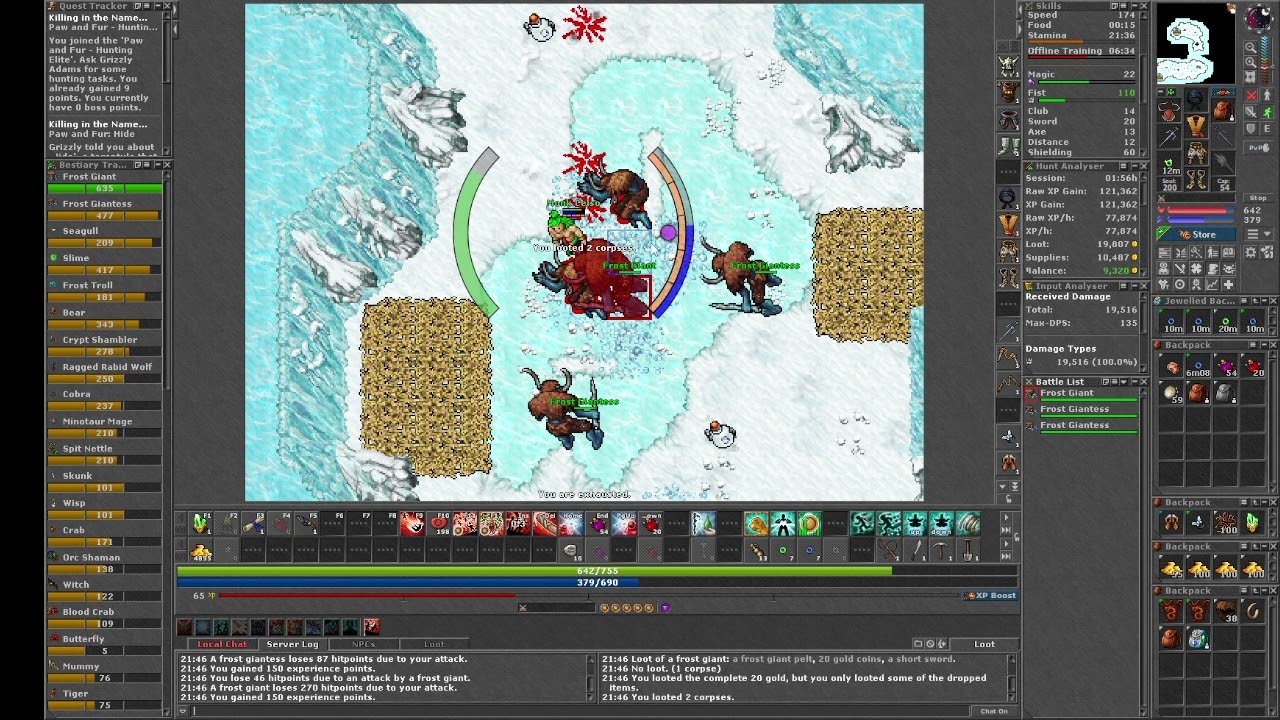The image size is (1280, 720).
Task: Open the Loot tab in left console
Action: point(434,644)
